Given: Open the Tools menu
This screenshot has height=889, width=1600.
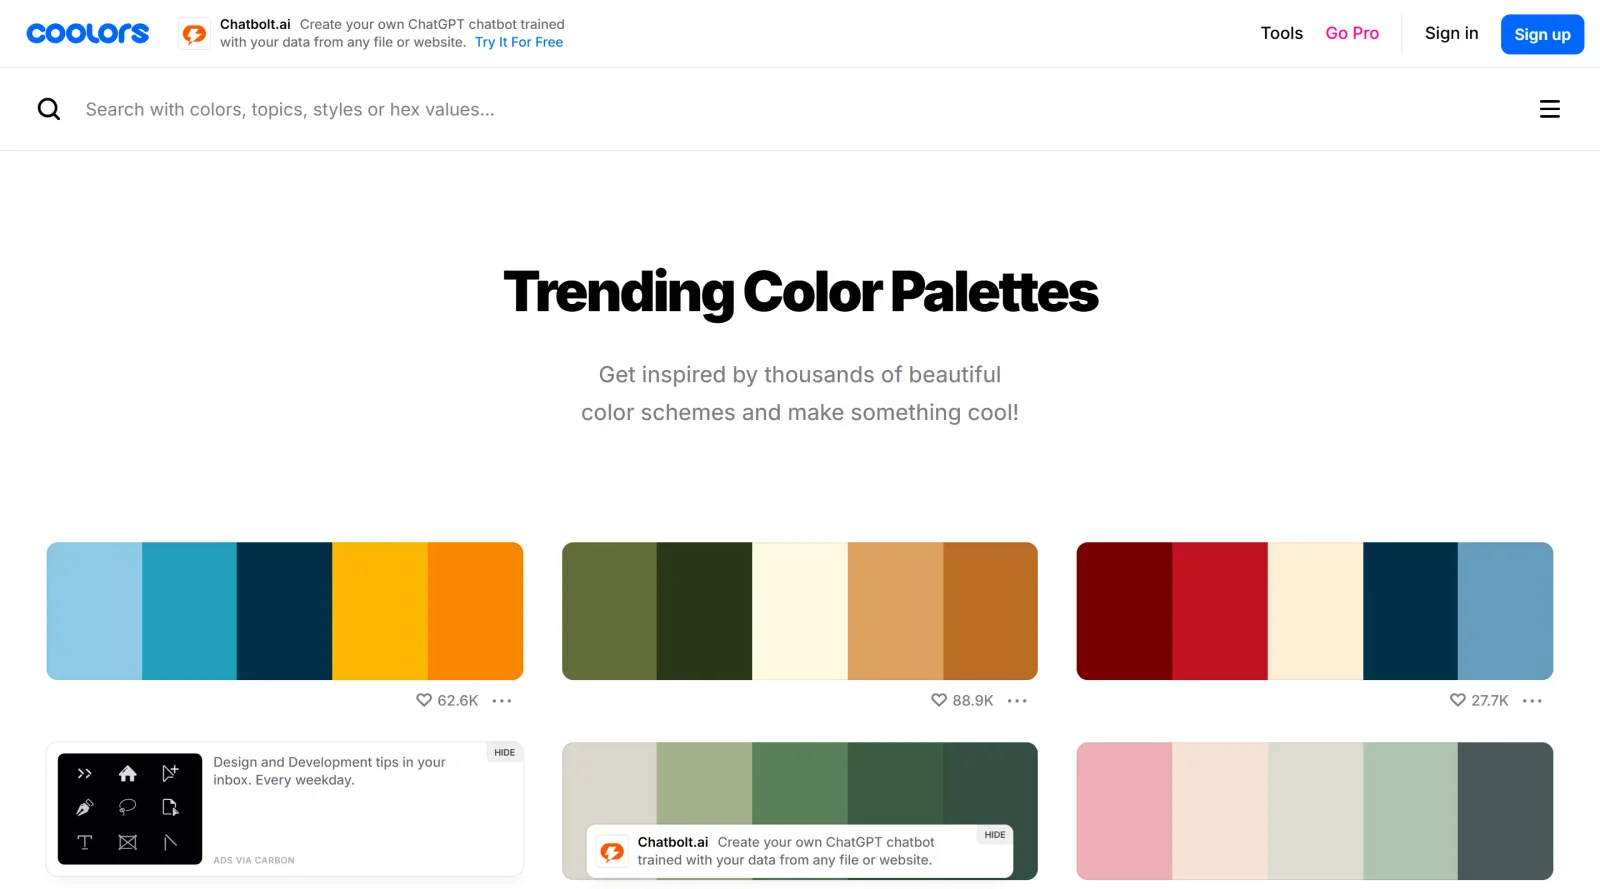Looking at the screenshot, I should tap(1281, 33).
